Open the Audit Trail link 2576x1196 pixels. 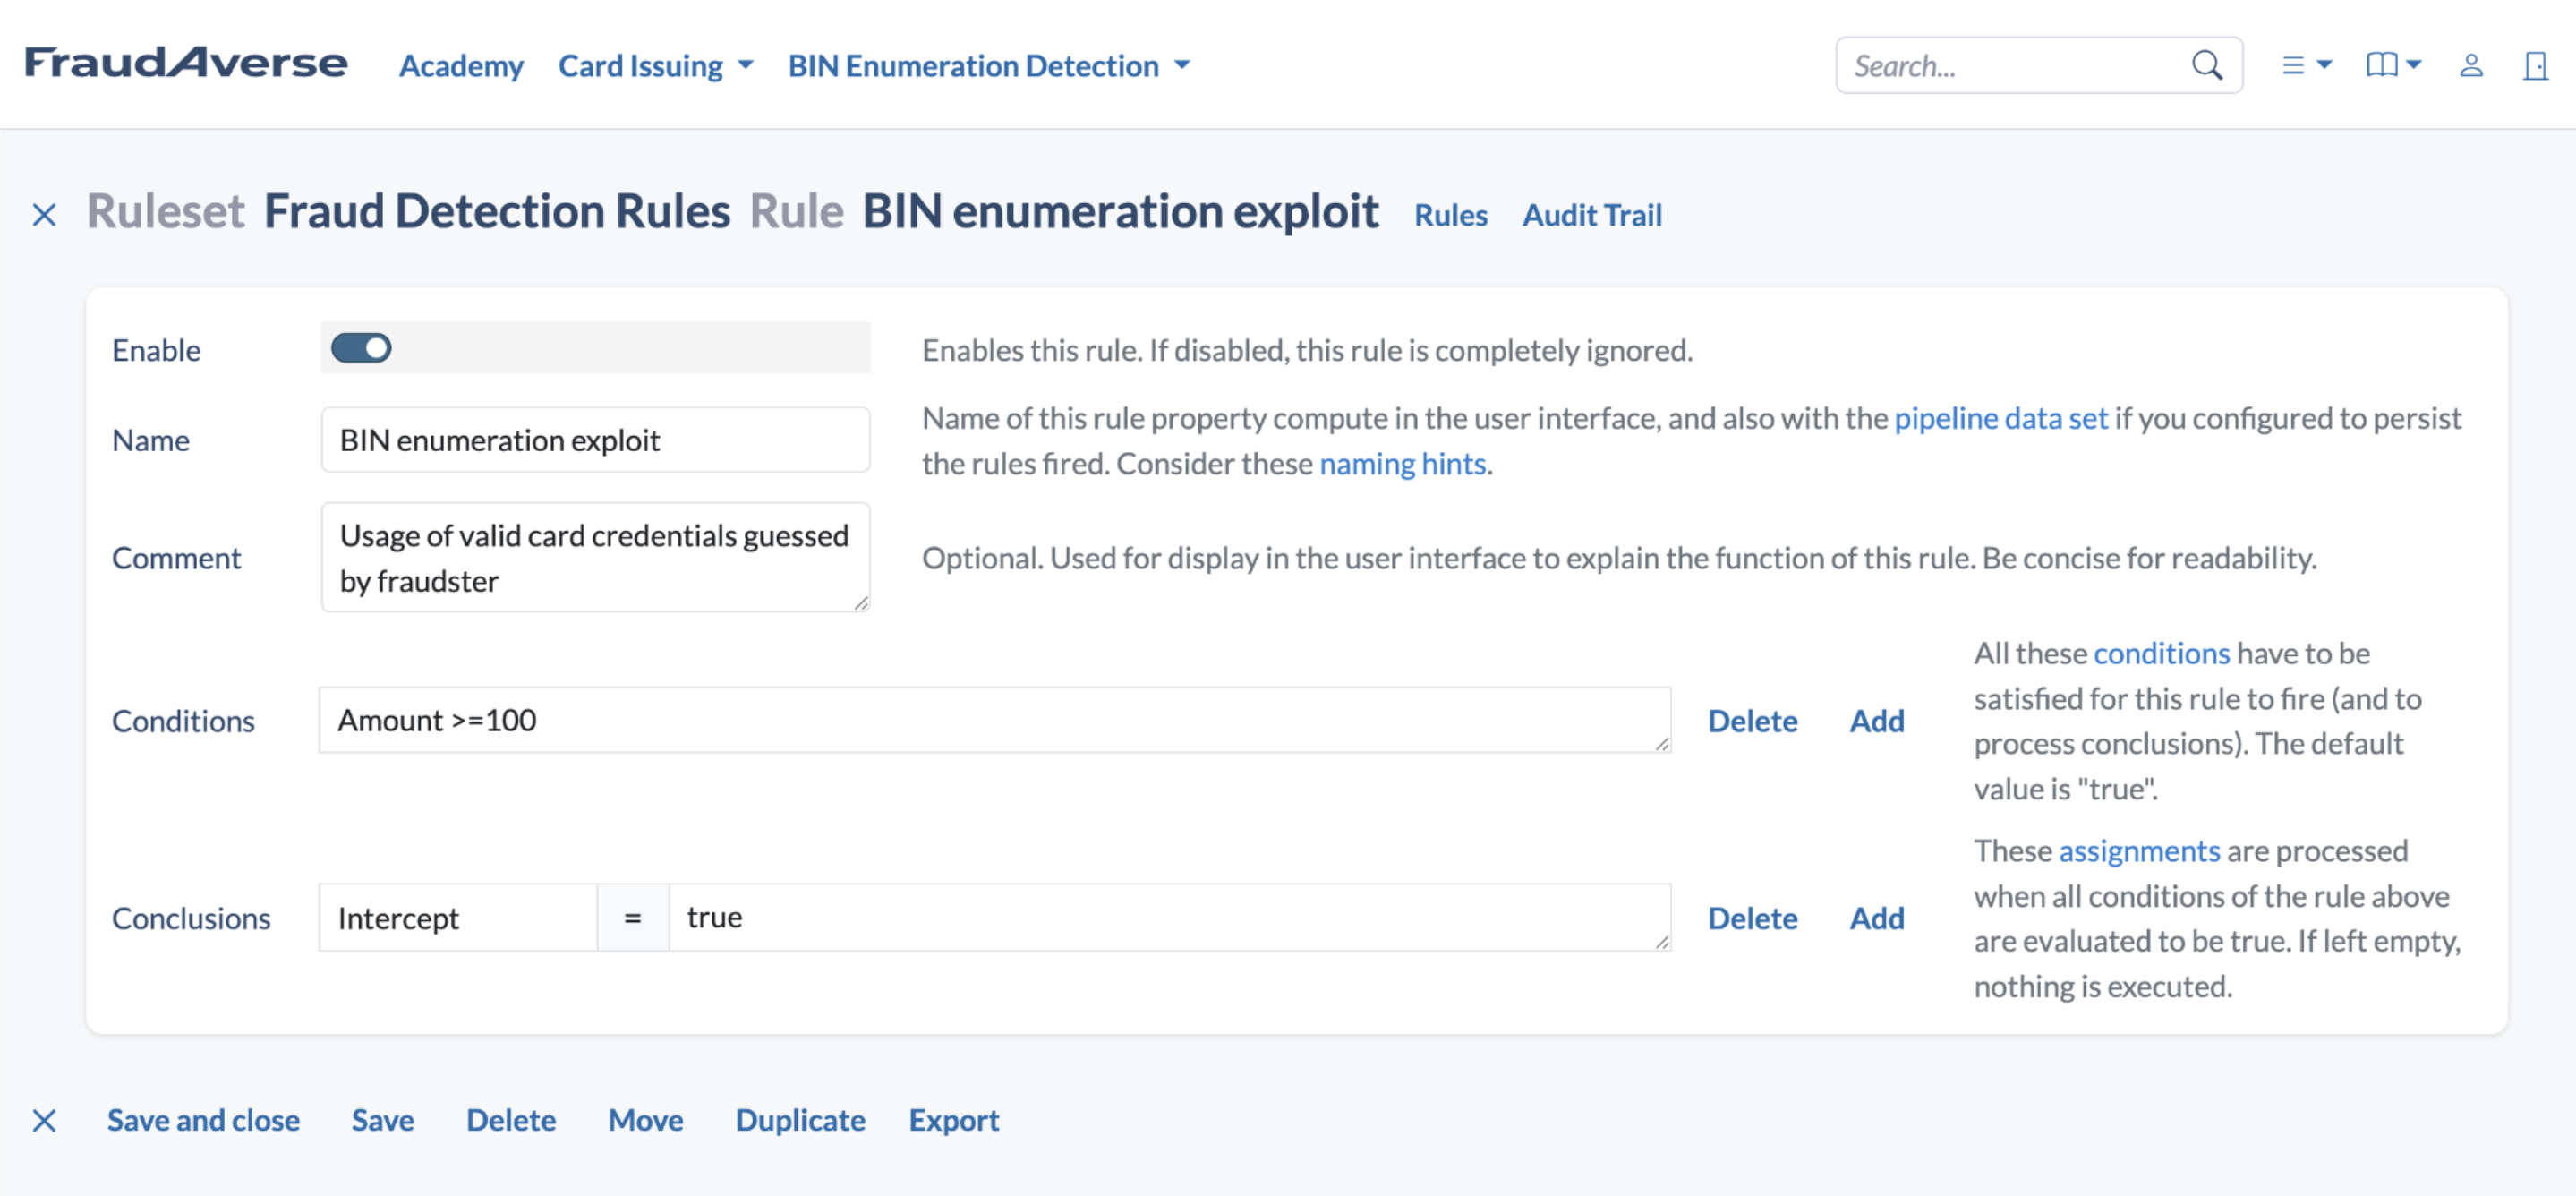click(x=1592, y=214)
